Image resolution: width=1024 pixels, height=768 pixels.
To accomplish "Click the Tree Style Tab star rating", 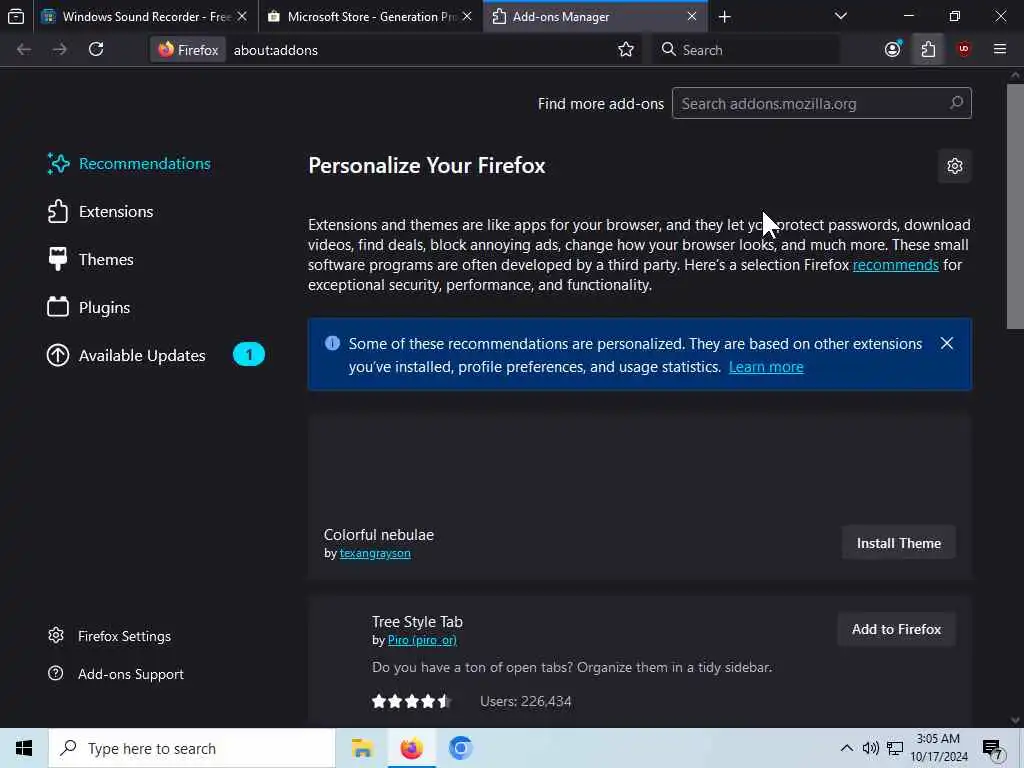I will [411, 701].
